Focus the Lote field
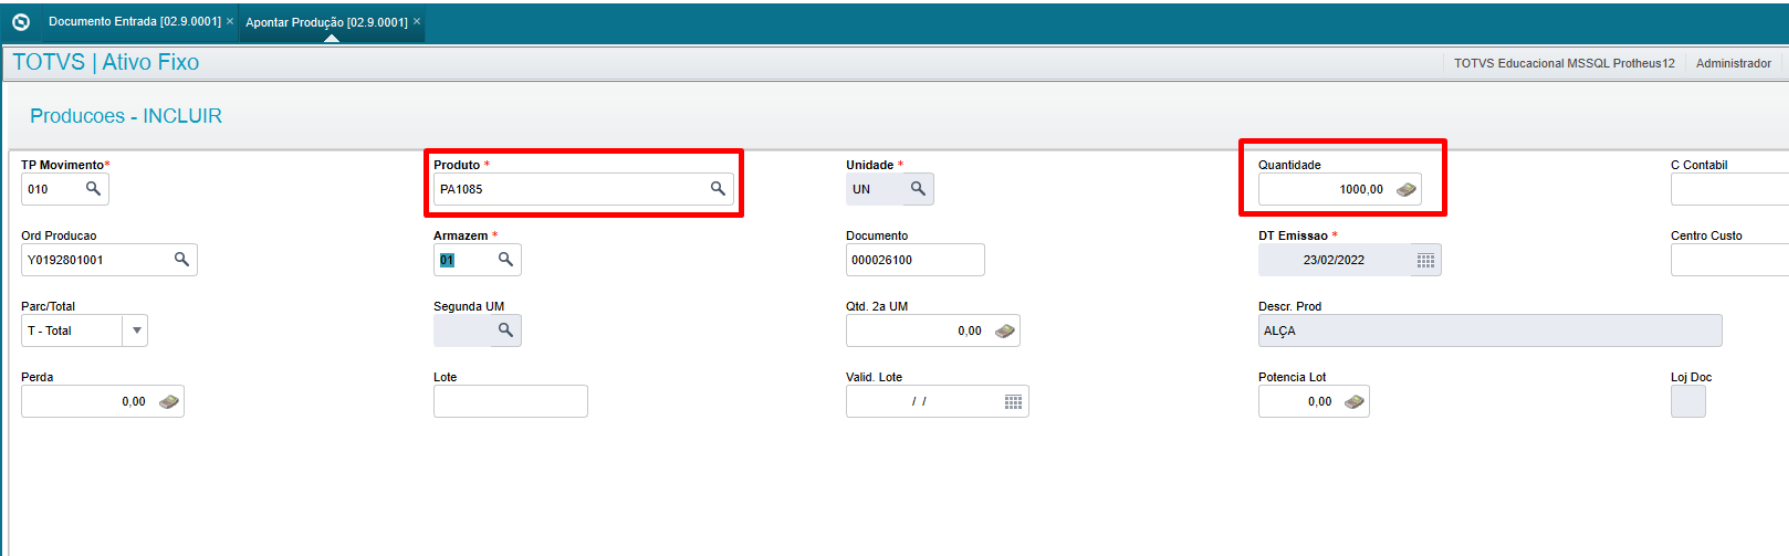The image size is (1789, 556). pyautogui.click(x=510, y=402)
